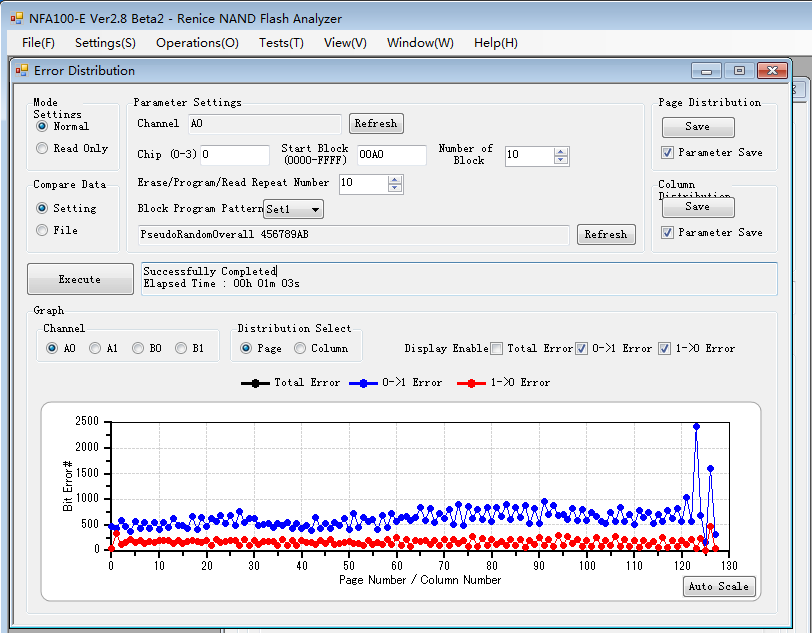Select Read Only mode radio button
Image resolution: width=812 pixels, height=633 pixels.
[x=42, y=148]
